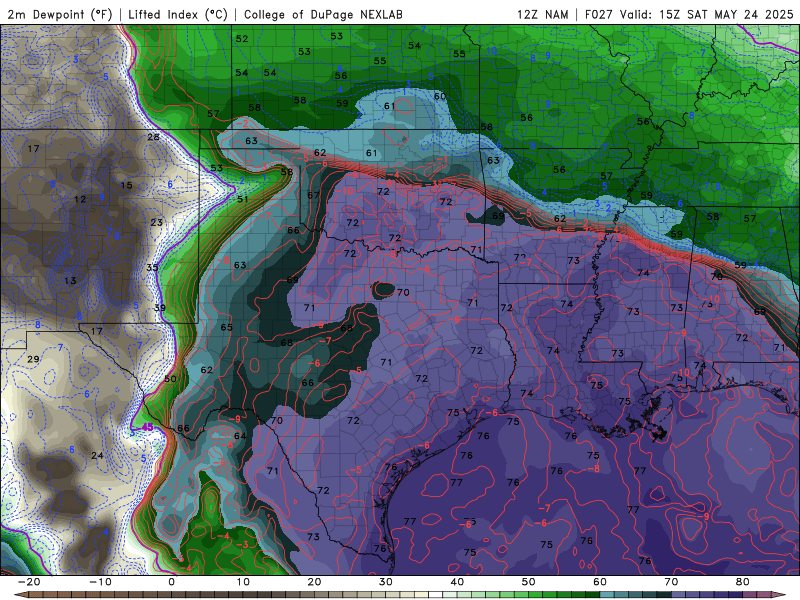Viewport: 800px width, 600px height.
Task: Click the "29" dewpoint value on map
Action: (x=33, y=359)
